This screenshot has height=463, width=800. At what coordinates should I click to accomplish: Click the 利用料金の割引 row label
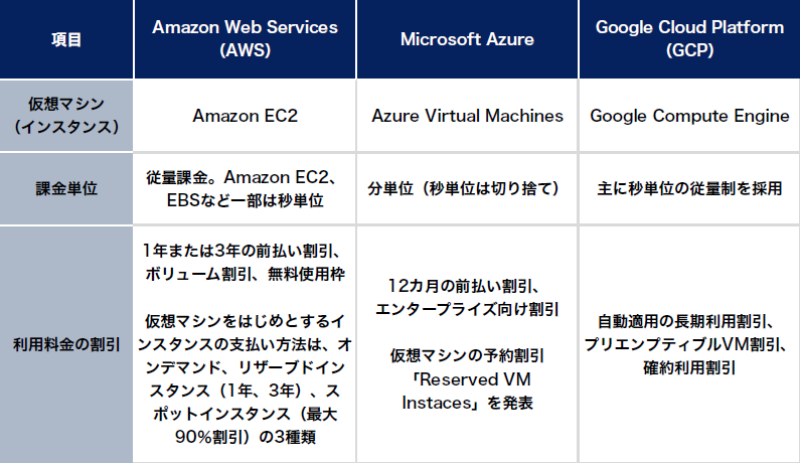66,344
